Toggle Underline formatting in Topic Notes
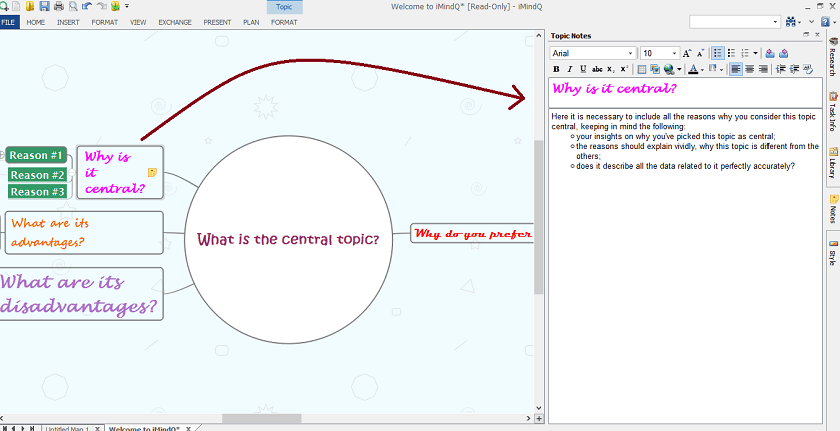The width and height of the screenshot is (840, 431). (x=583, y=69)
